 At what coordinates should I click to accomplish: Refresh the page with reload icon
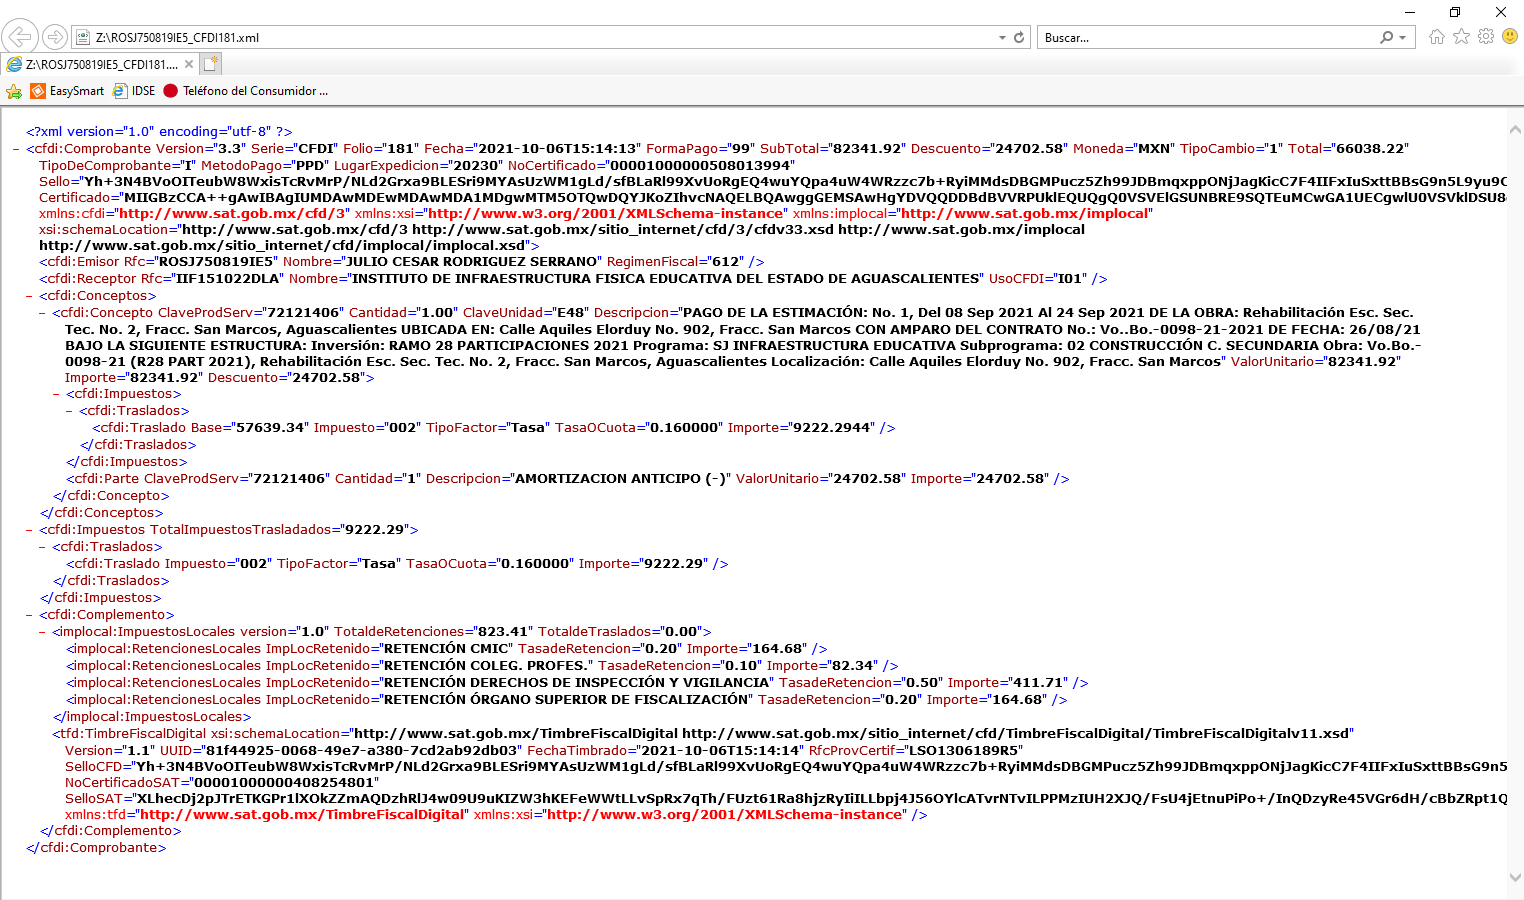[1019, 37]
